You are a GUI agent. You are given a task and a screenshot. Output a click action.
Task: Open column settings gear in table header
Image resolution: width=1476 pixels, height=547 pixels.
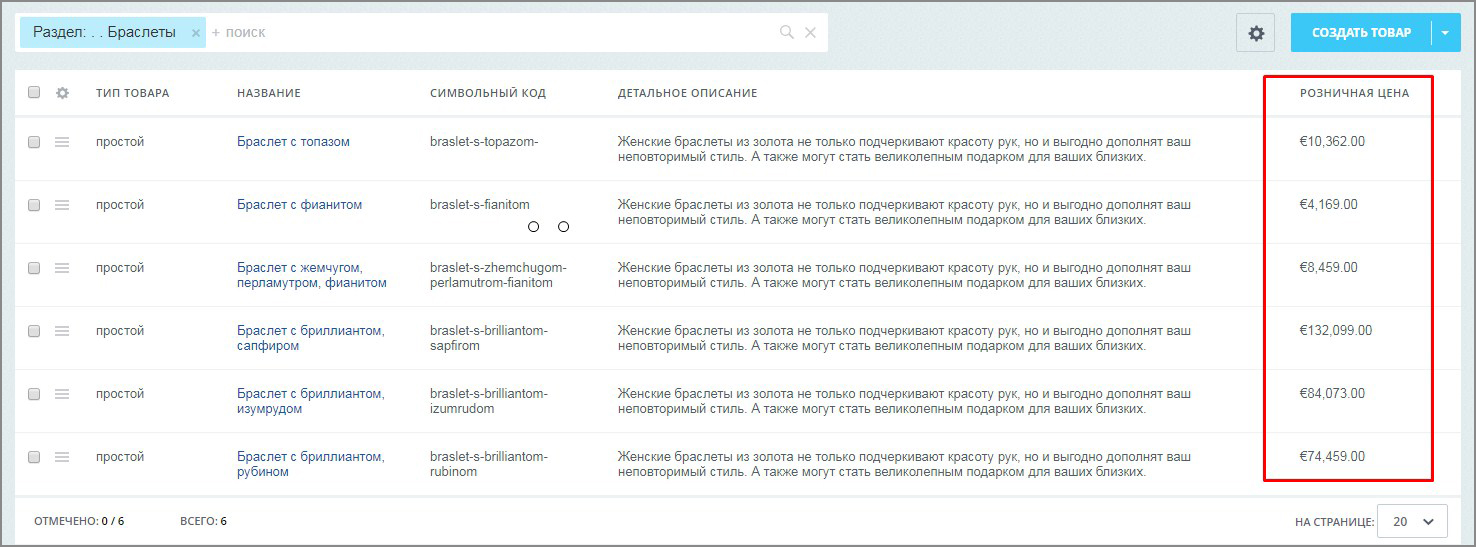[62, 93]
